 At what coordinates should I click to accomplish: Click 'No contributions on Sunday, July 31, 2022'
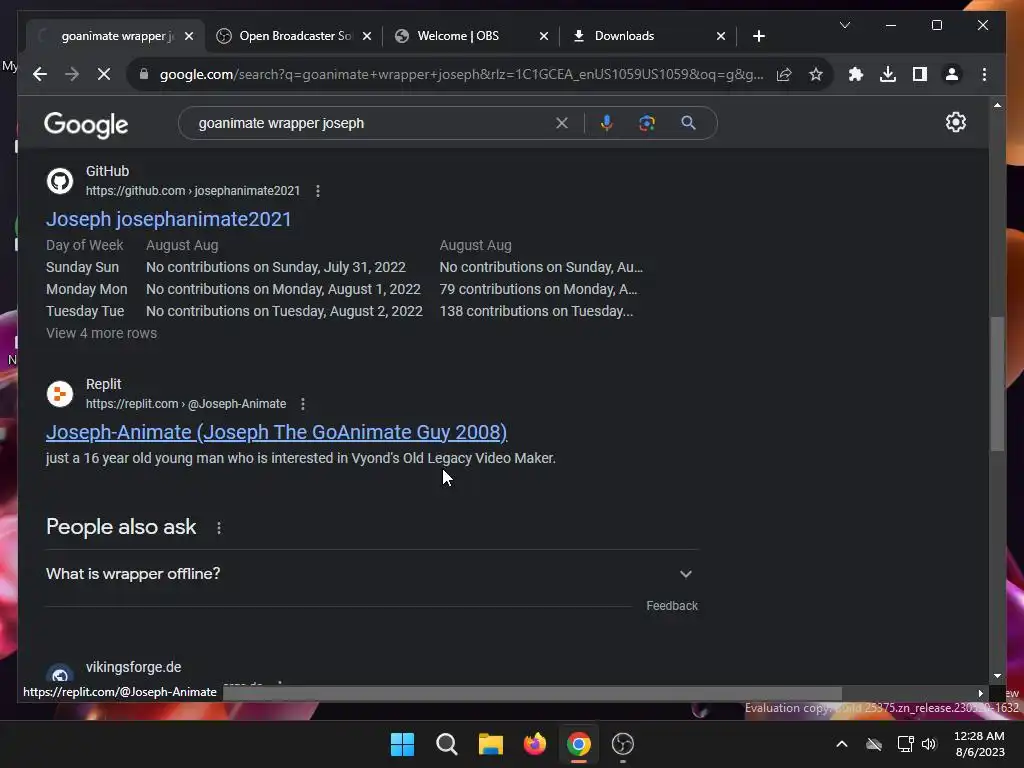pos(276,267)
